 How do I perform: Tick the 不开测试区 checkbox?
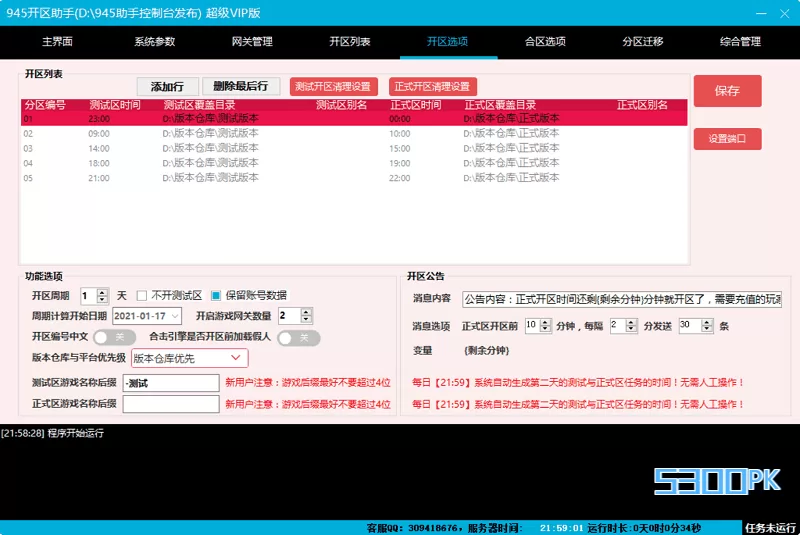(x=142, y=296)
